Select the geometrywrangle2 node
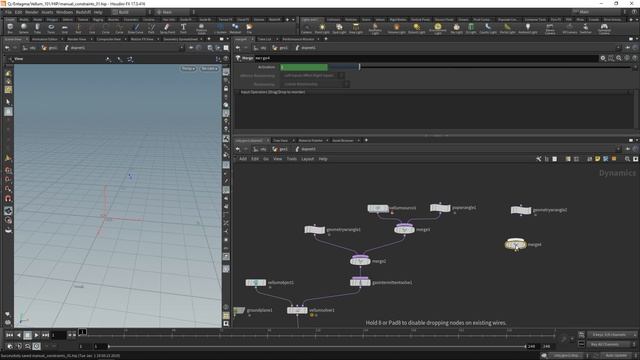This screenshot has height=360, width=640. (521, 210)
